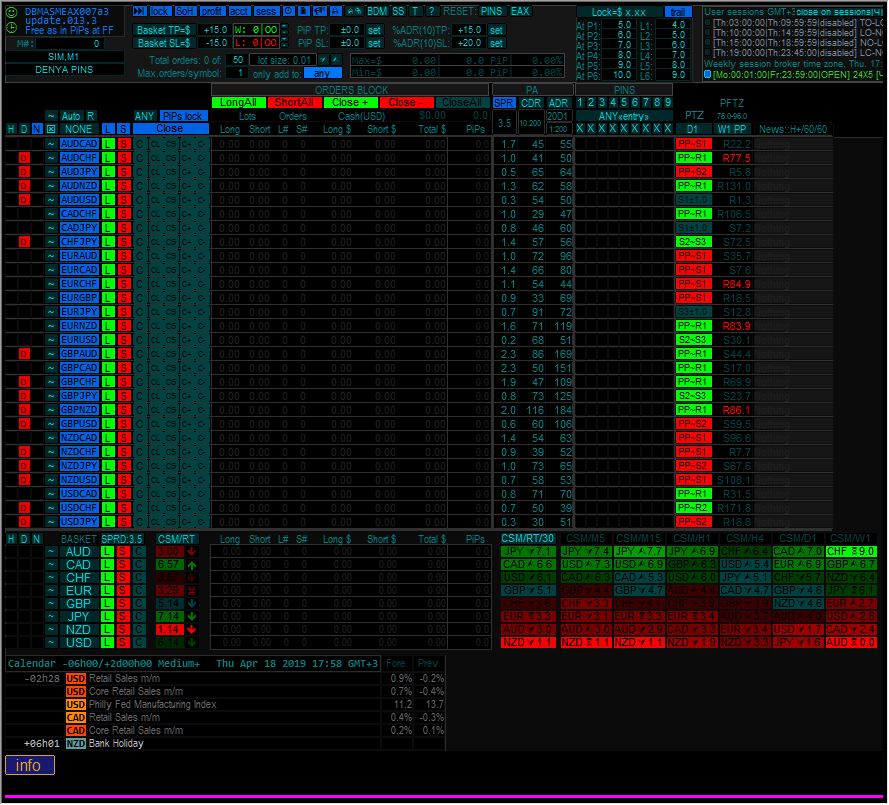Click the red S on USD basket row
The height and width of the screenshot is (805, 889).
123,643
